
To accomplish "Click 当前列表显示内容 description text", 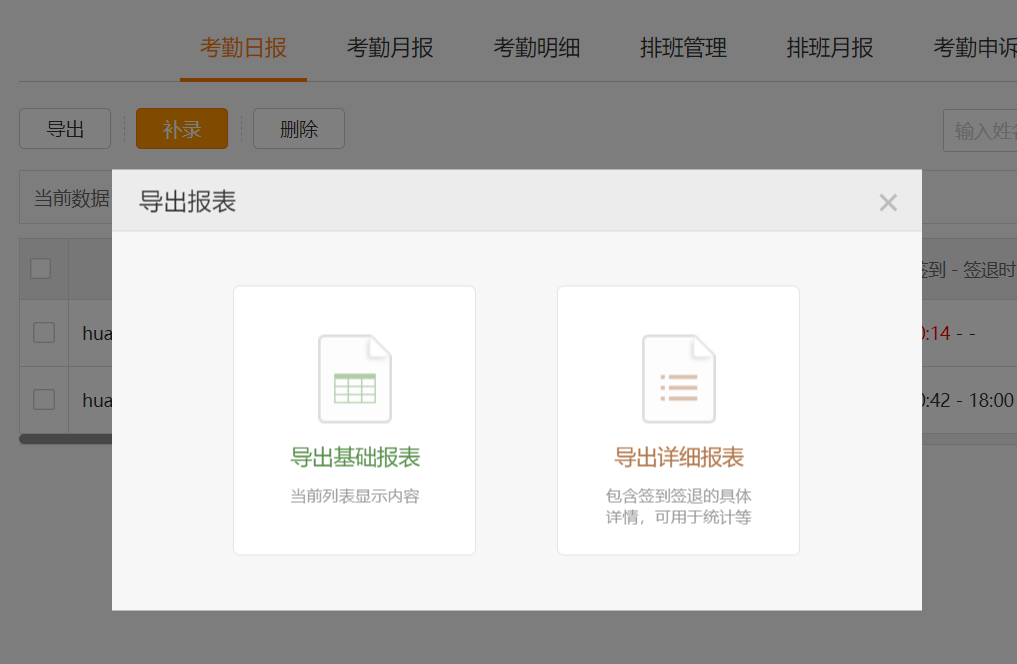I will [x=355, y=497].
